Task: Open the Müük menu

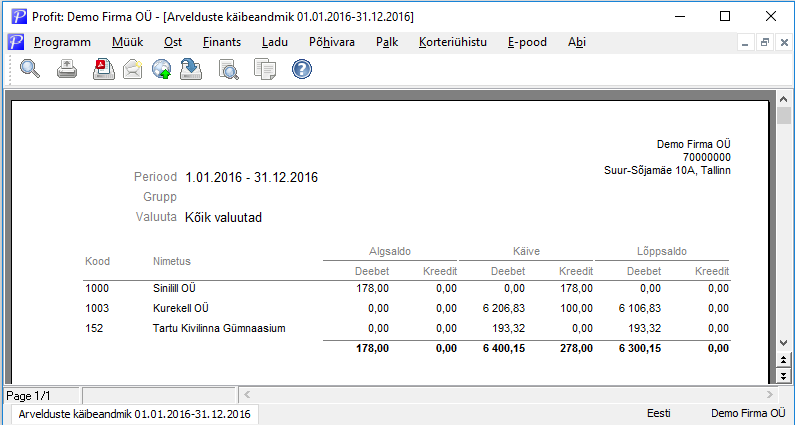Action: 128,42
